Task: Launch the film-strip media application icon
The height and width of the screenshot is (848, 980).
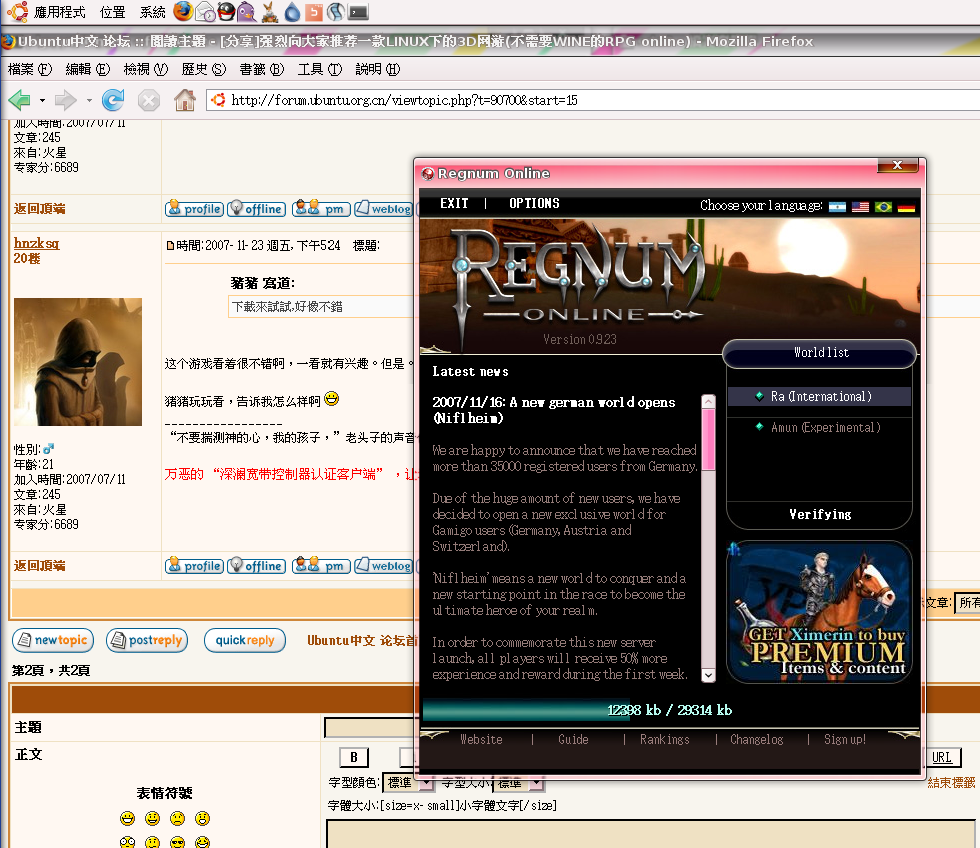Action: (336, 11)
